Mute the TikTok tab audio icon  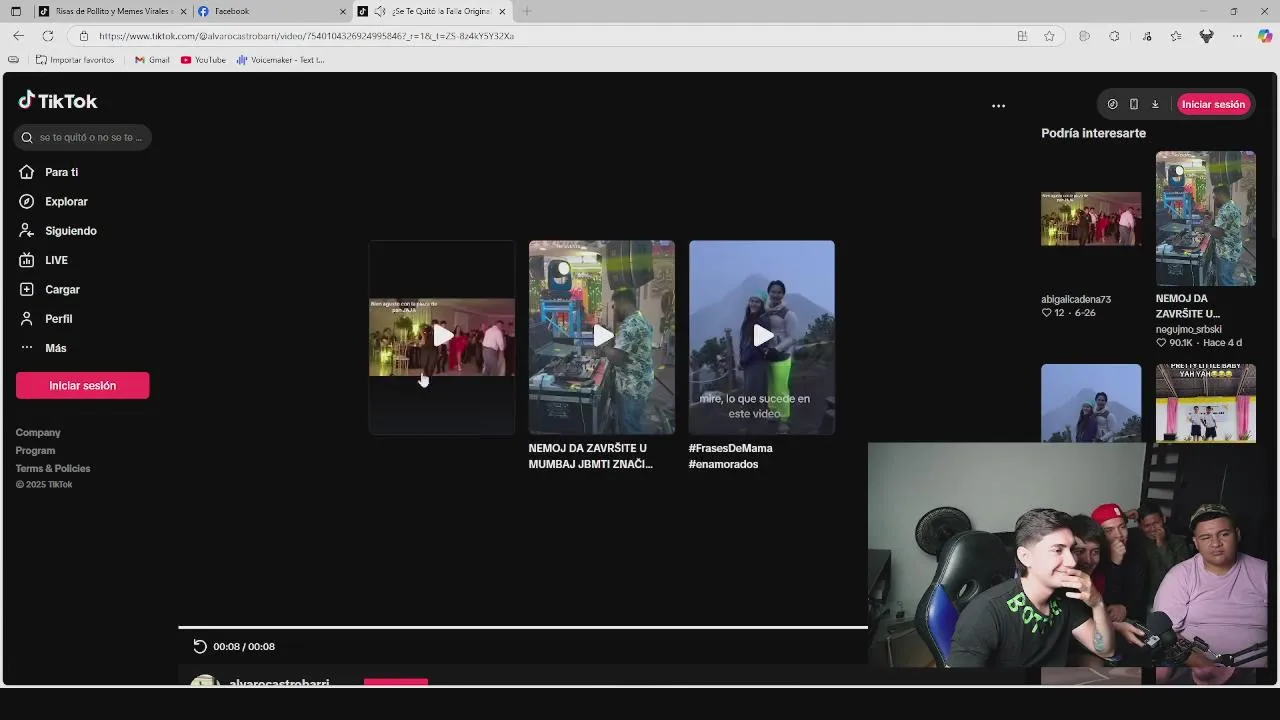click(379, 11)
